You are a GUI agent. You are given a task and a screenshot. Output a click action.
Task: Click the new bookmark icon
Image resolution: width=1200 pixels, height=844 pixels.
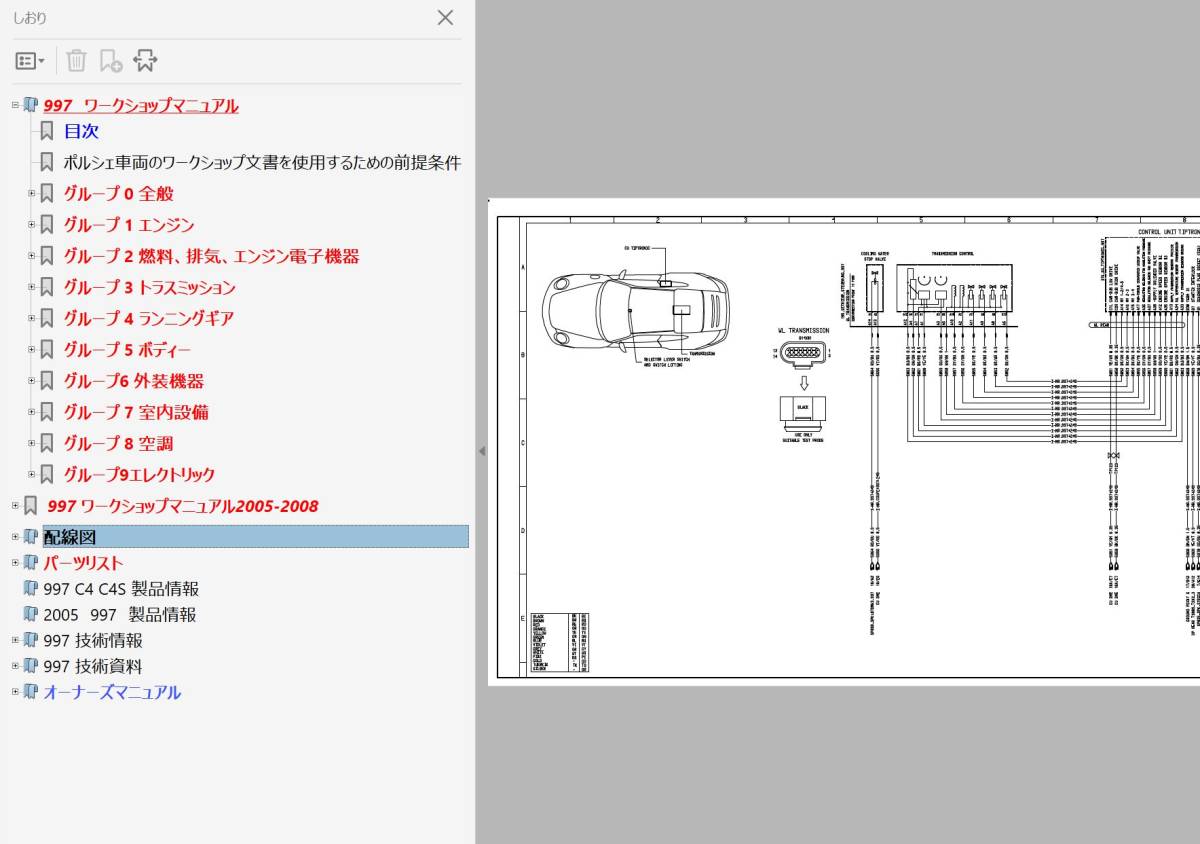coord(110,61)
